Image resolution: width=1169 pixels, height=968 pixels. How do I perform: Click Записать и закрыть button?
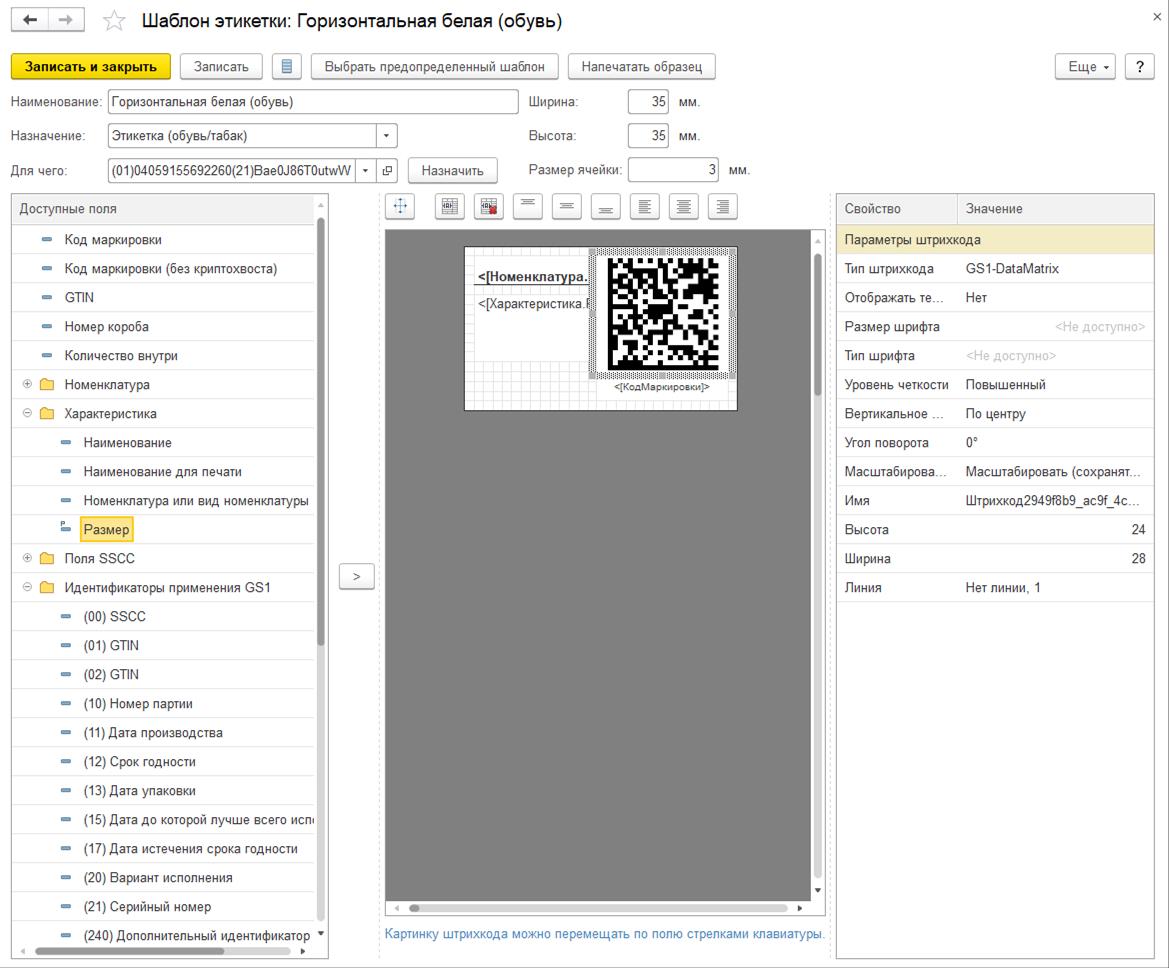coord(91,67)
